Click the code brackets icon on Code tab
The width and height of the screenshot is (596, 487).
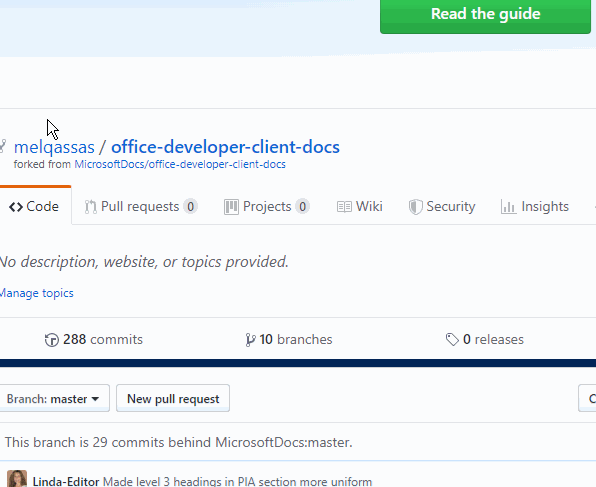point(16,207)
